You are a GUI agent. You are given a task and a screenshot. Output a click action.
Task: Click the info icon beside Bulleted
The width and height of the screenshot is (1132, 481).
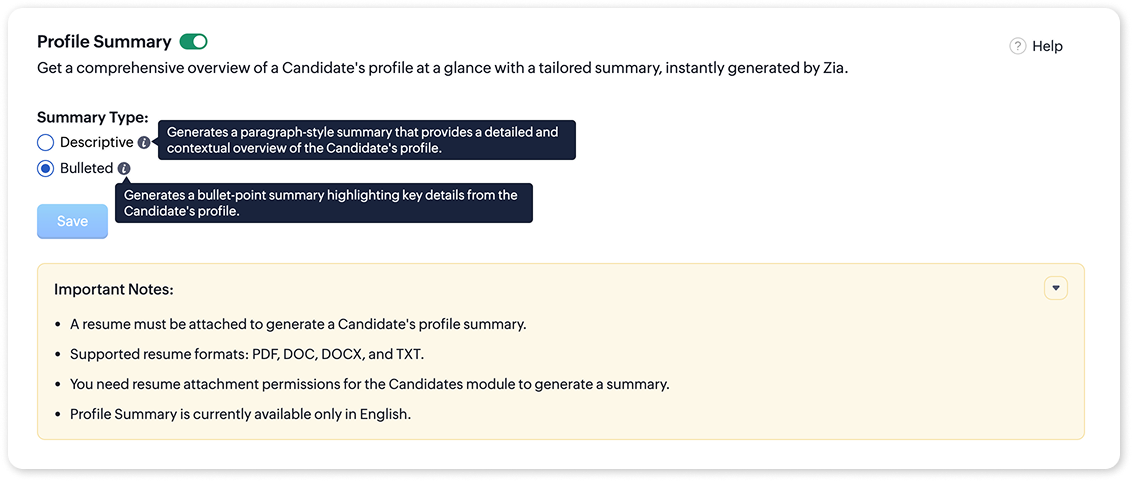[124, 169]
